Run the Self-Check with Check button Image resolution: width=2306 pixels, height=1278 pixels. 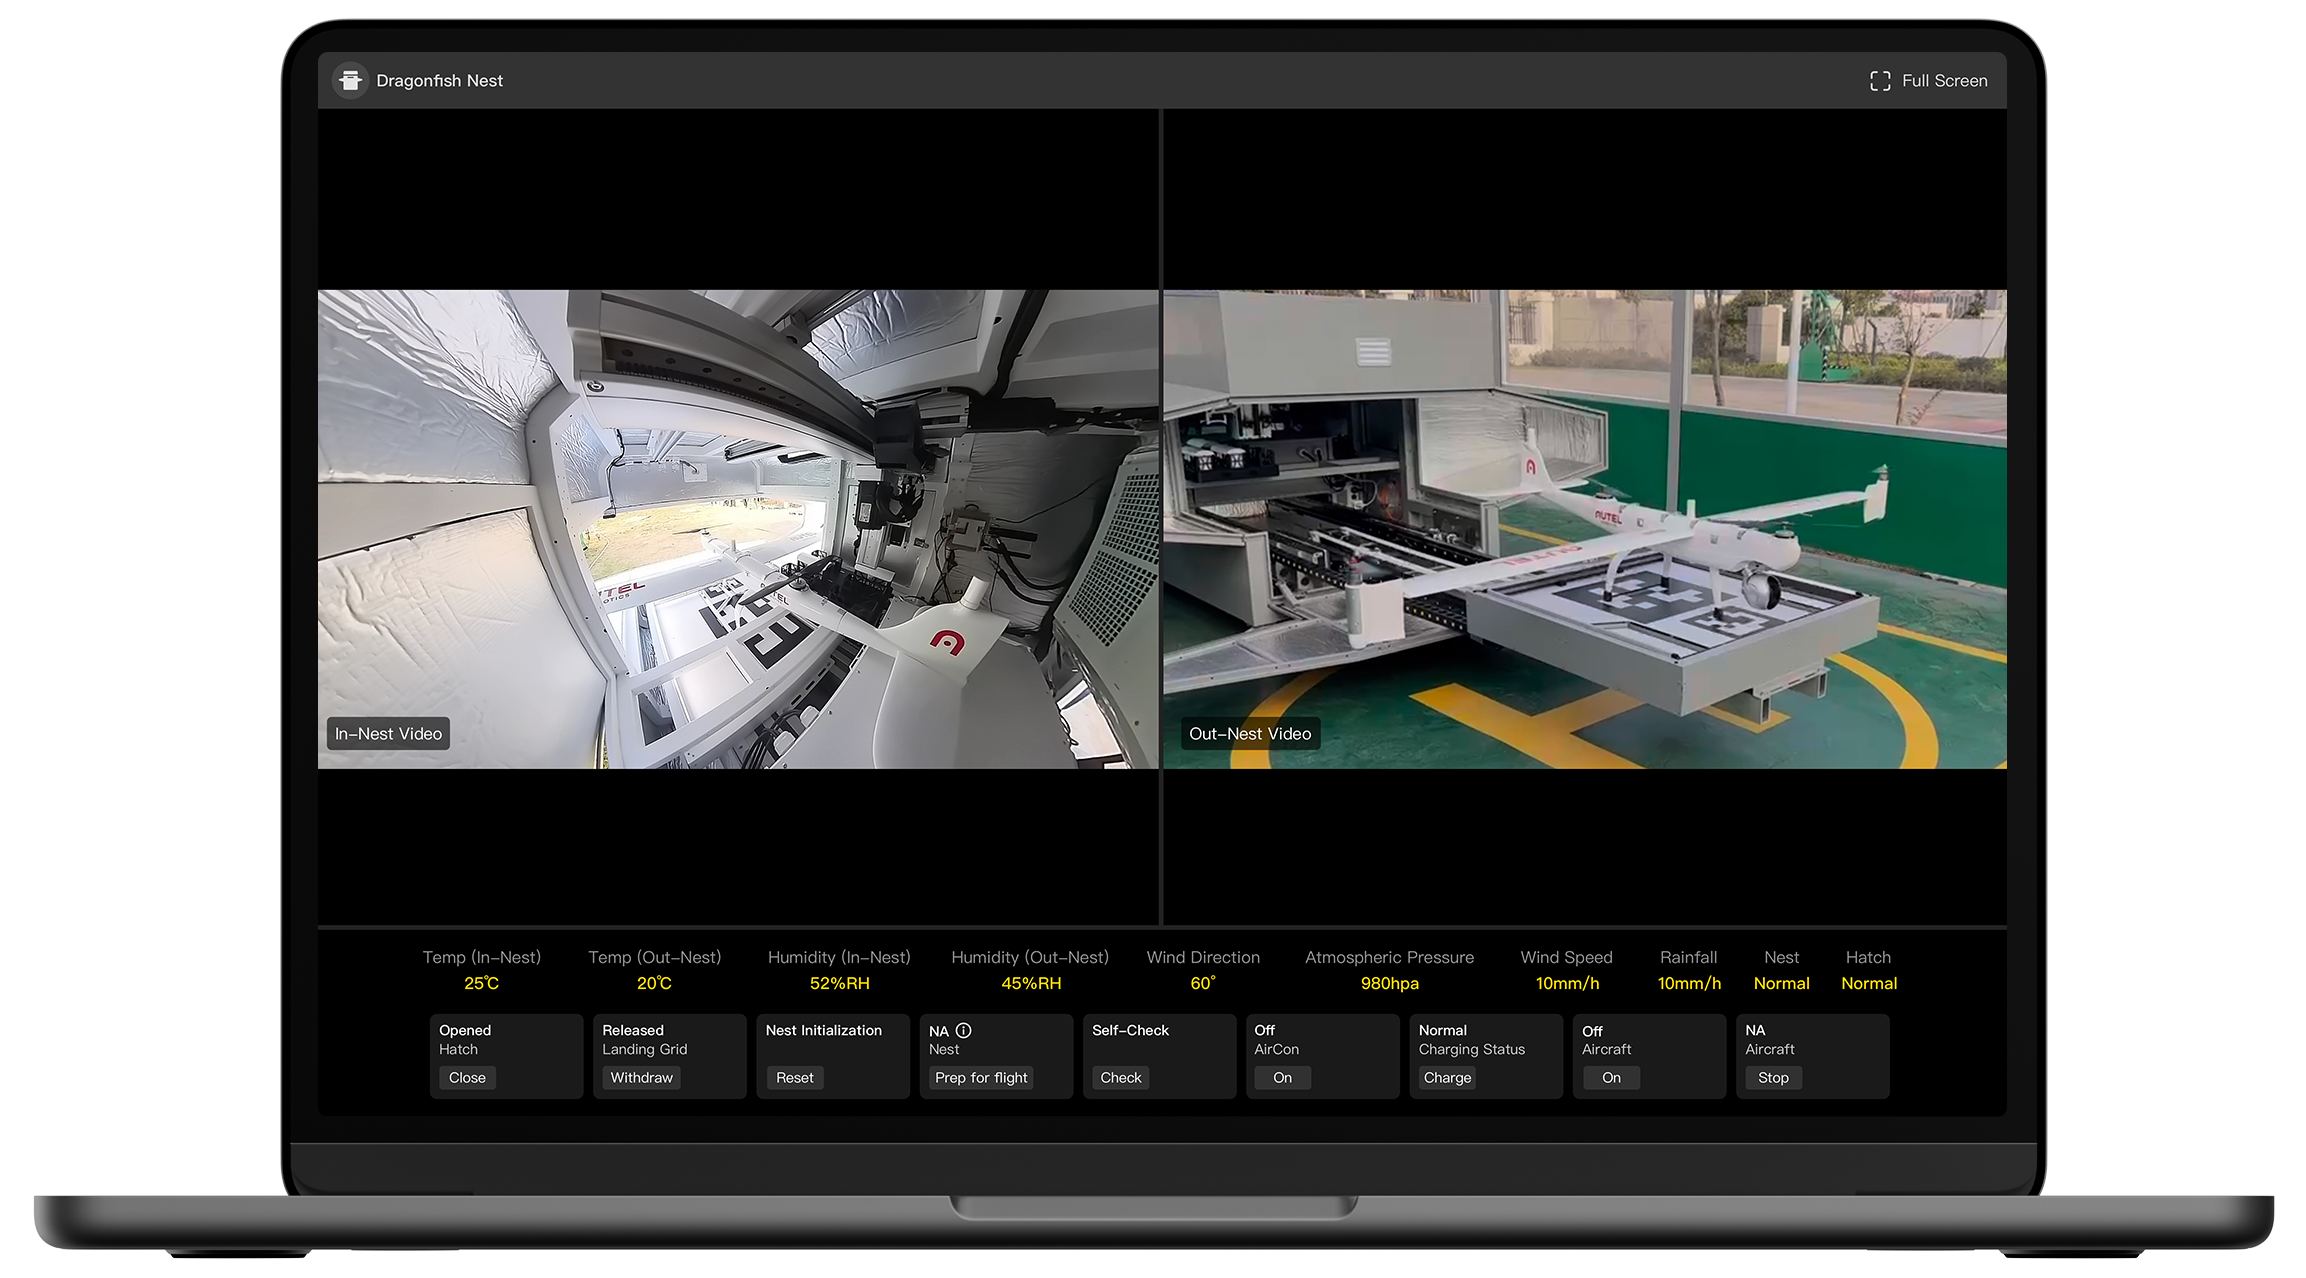click(x=1120, y=1077)
